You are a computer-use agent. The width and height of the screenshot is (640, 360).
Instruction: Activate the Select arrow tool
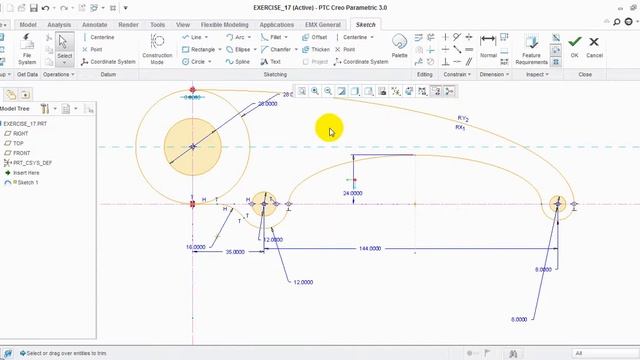64,49
